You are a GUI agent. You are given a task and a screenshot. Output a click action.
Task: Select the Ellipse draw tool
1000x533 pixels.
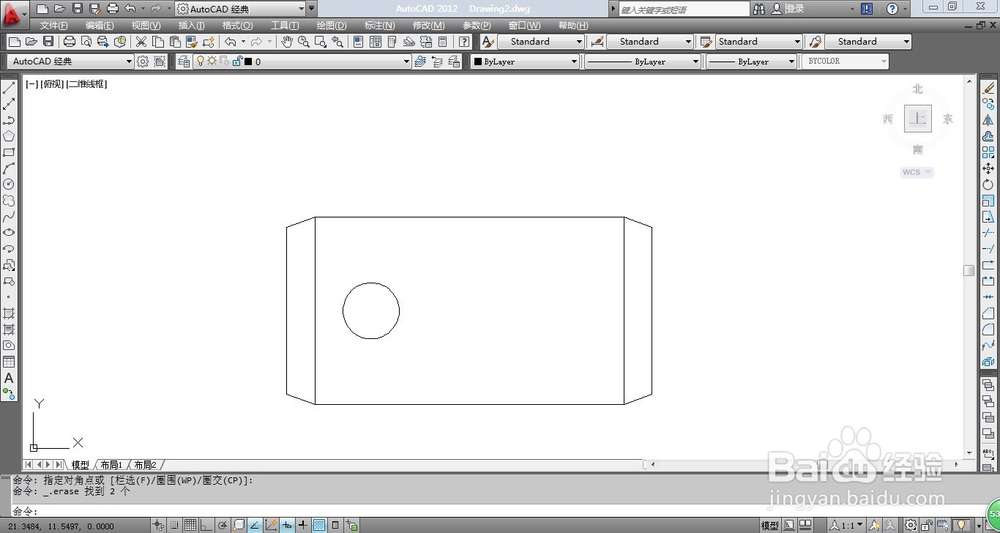9,233
